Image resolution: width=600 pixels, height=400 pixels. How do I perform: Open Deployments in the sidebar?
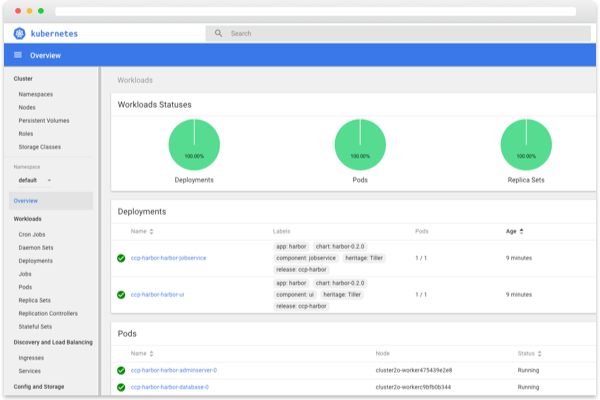[36, 261]
